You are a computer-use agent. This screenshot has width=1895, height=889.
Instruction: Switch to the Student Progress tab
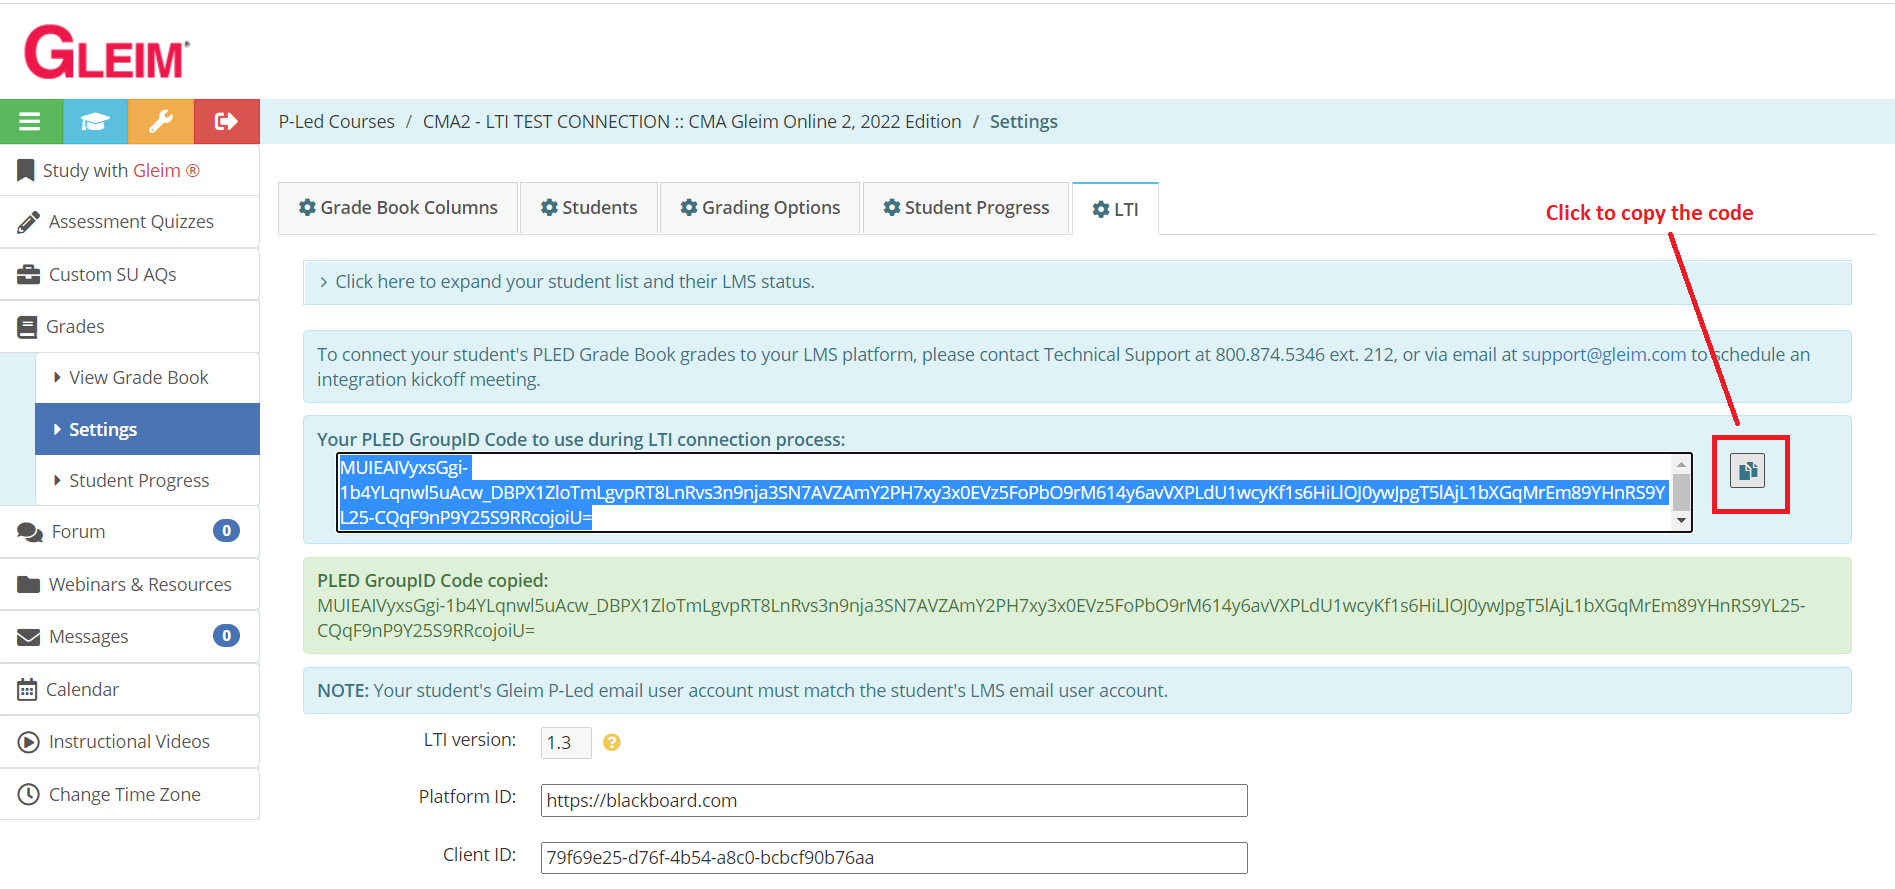point(966,208)
